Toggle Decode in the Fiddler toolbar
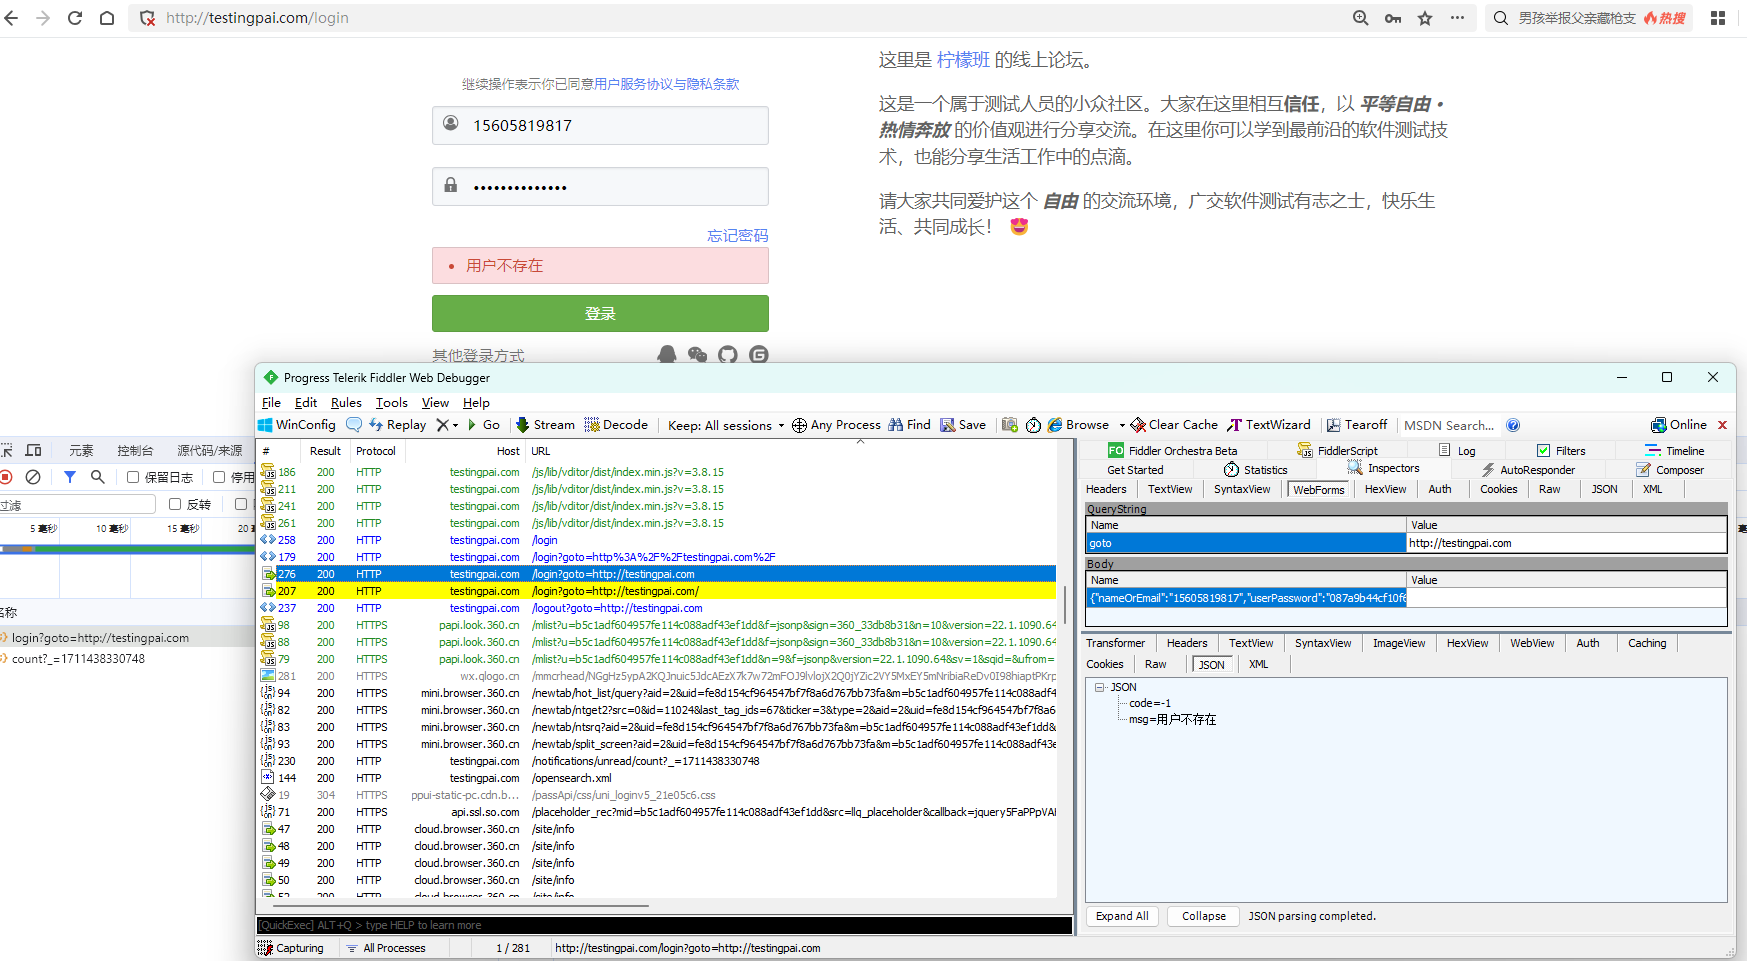 point(617,425)
